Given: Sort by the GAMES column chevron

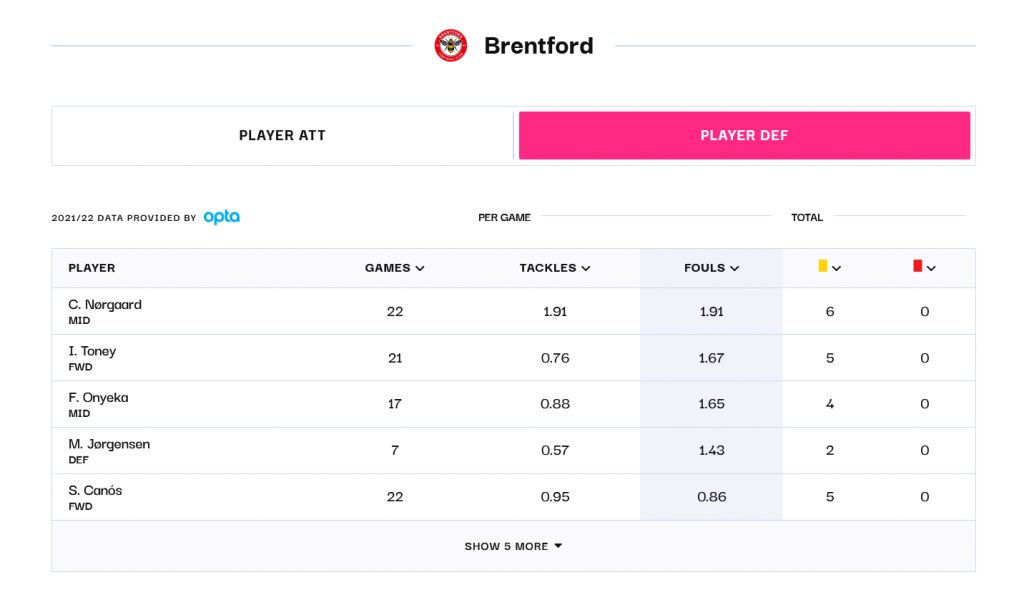Looking at the screenshot, I should [420, 268].
